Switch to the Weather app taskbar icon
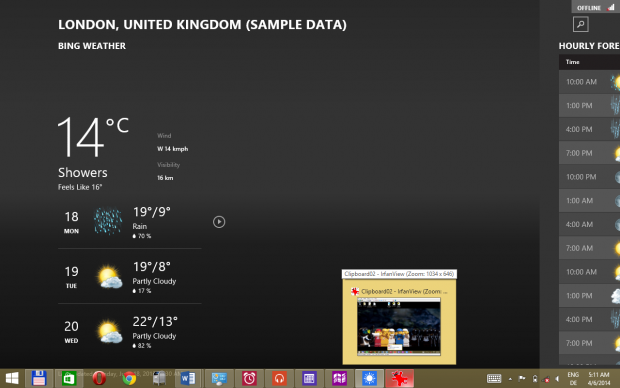This screenshot has width=620, height=388. pos(369,379)
